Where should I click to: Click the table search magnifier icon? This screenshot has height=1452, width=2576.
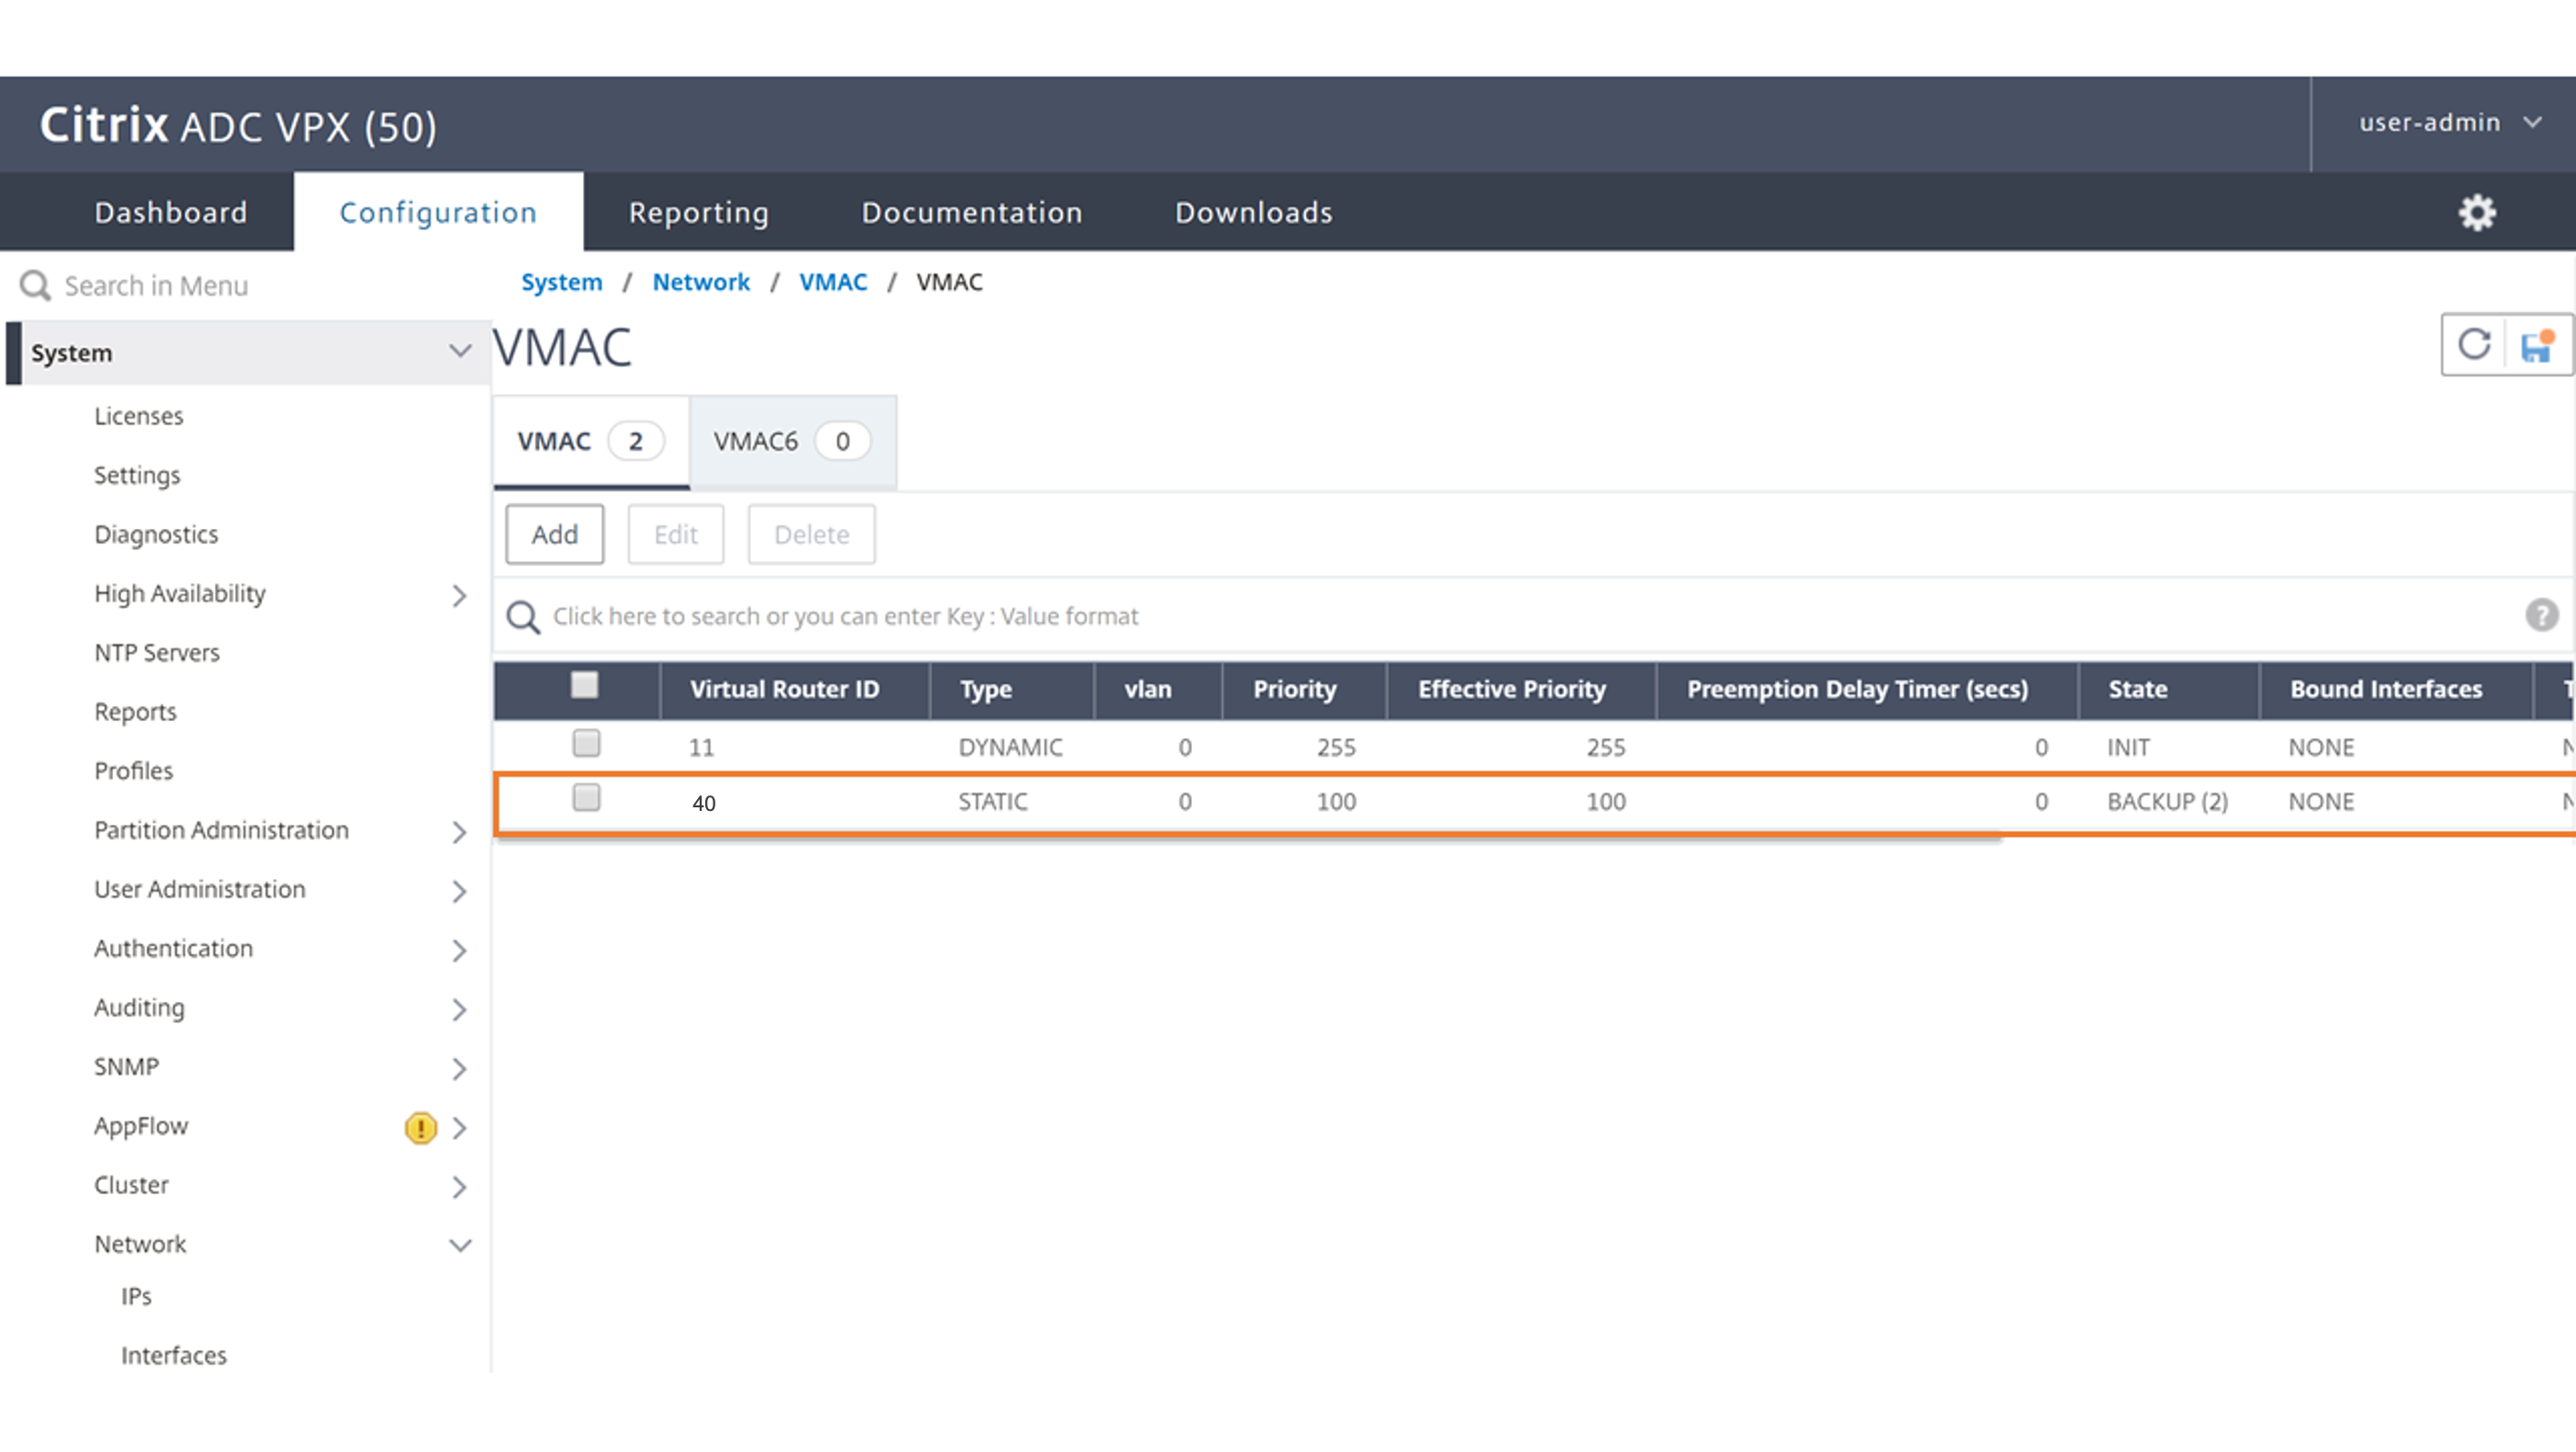point(523,617)
